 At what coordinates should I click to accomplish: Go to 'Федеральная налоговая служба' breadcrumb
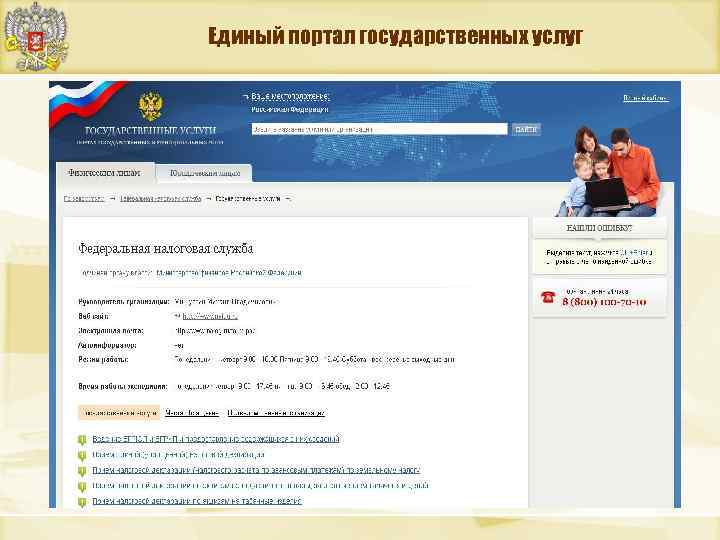(x=161, y=199)
